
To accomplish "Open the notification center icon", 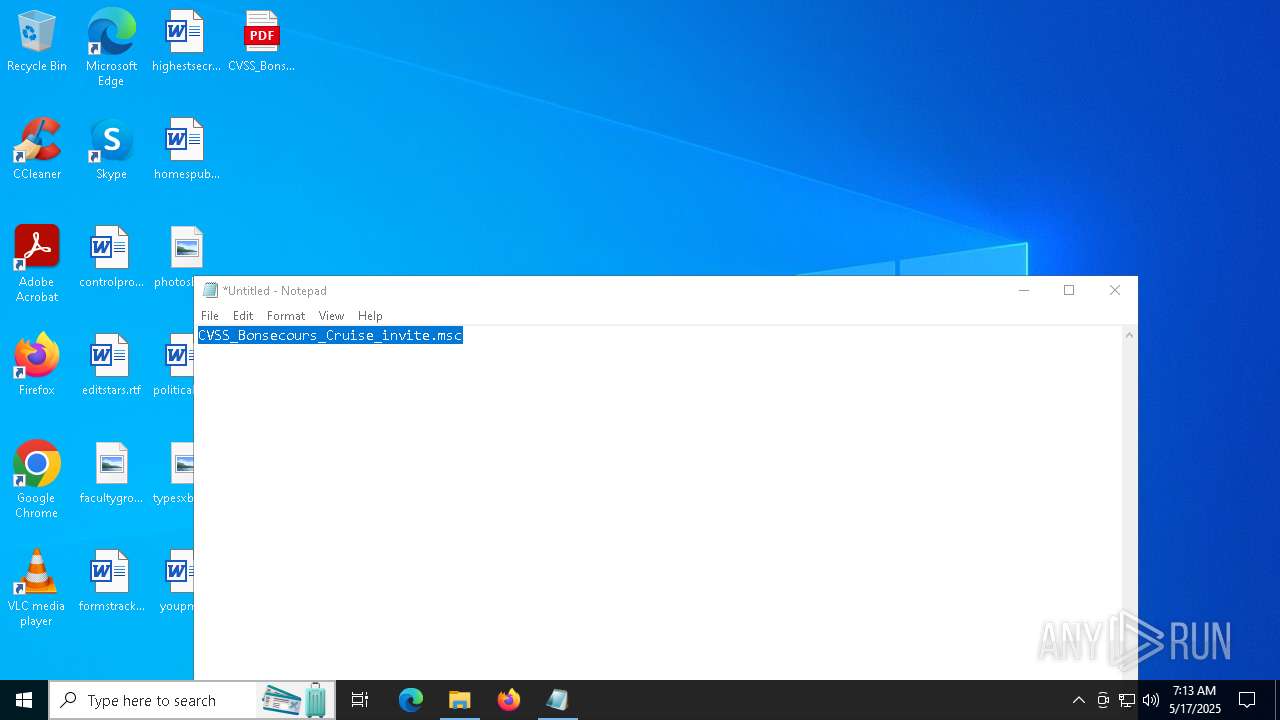I will (x=1247, y=700).
